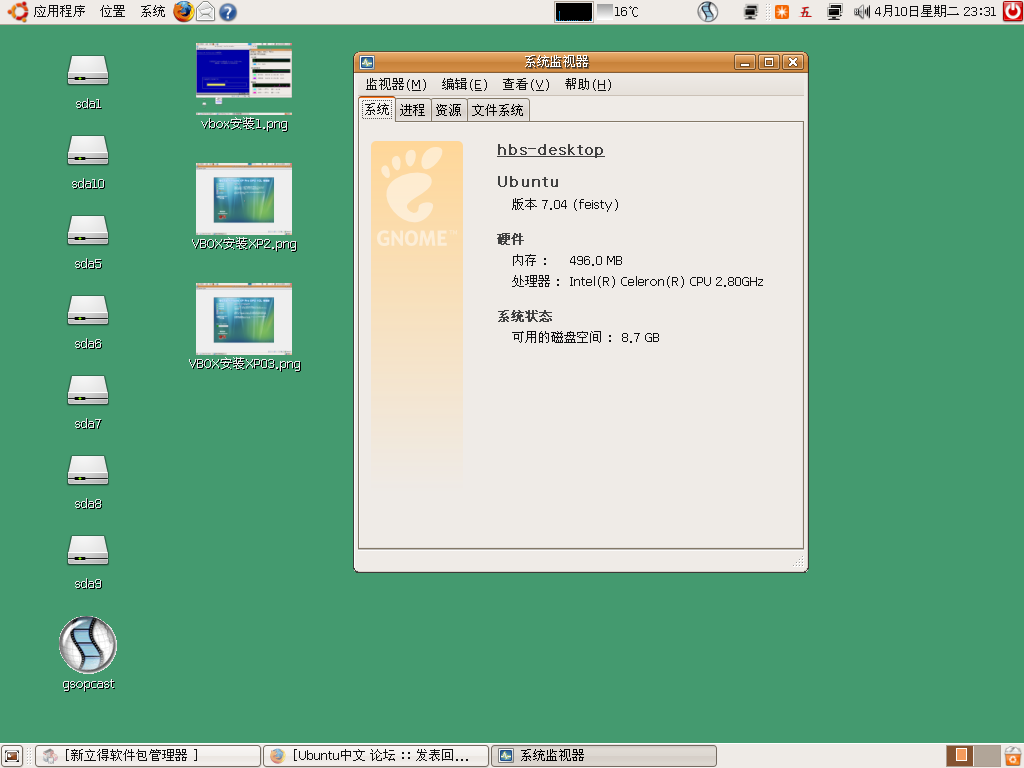Click the system monitor window title icon

[x=367, y=62]
